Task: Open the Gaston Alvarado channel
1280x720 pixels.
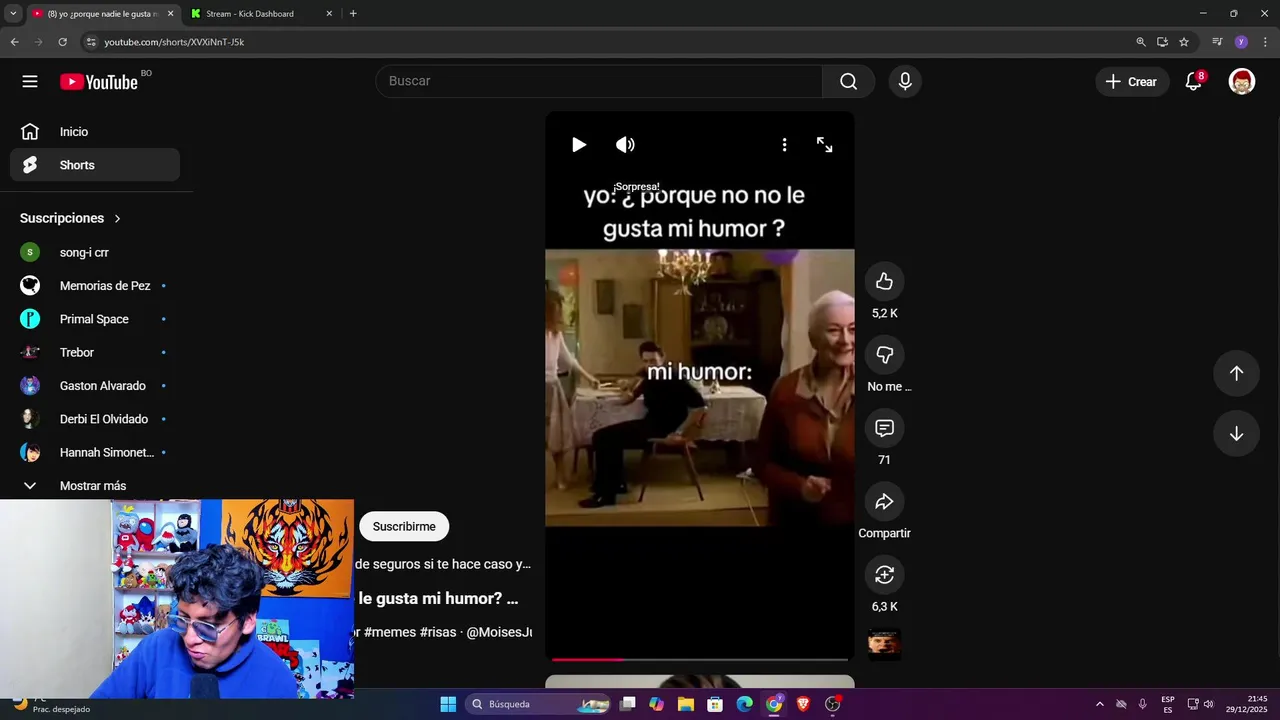Action: (x=95, y=386)
